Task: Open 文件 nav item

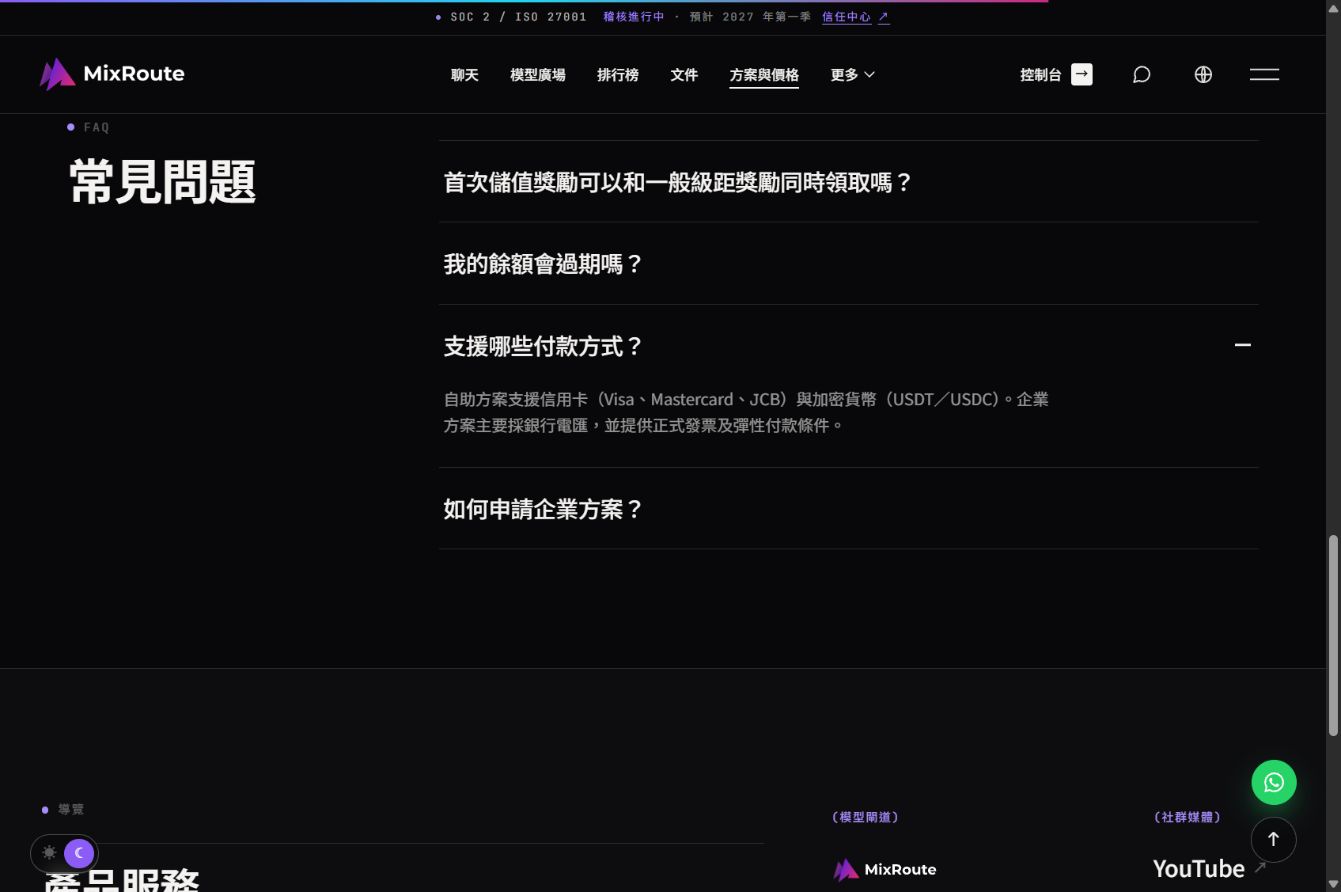Action: [684, 75]
